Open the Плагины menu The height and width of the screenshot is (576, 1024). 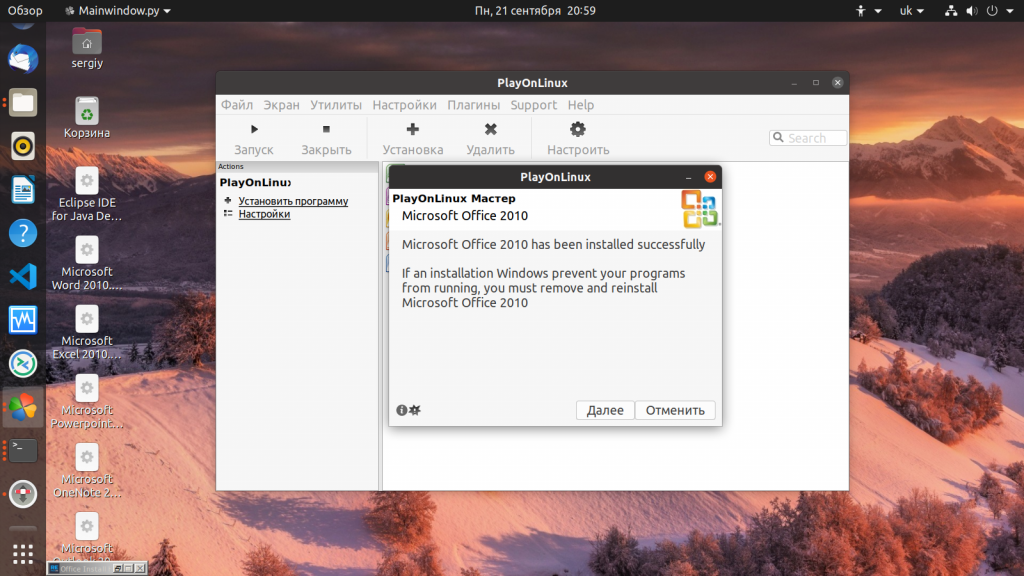(x=473, y=105)
